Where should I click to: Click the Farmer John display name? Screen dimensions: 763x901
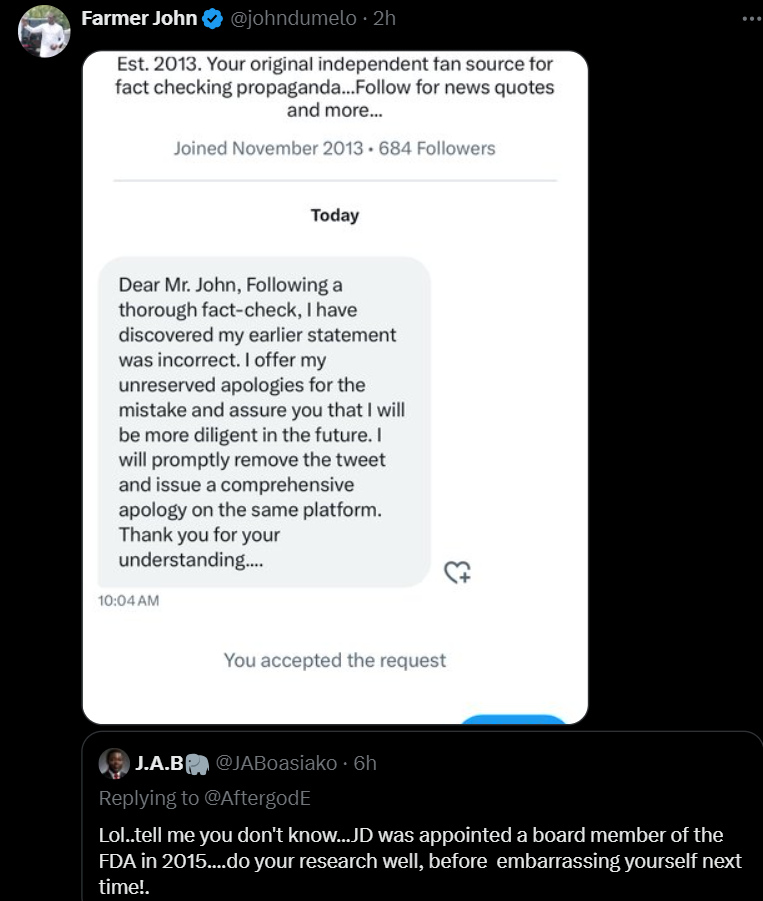coord(139,18)
